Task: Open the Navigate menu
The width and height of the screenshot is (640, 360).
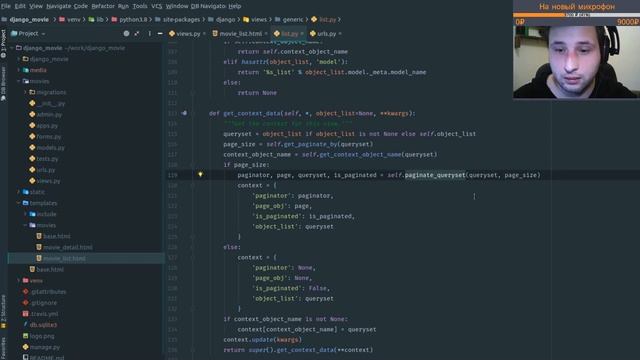Action: tap(58, 6)
